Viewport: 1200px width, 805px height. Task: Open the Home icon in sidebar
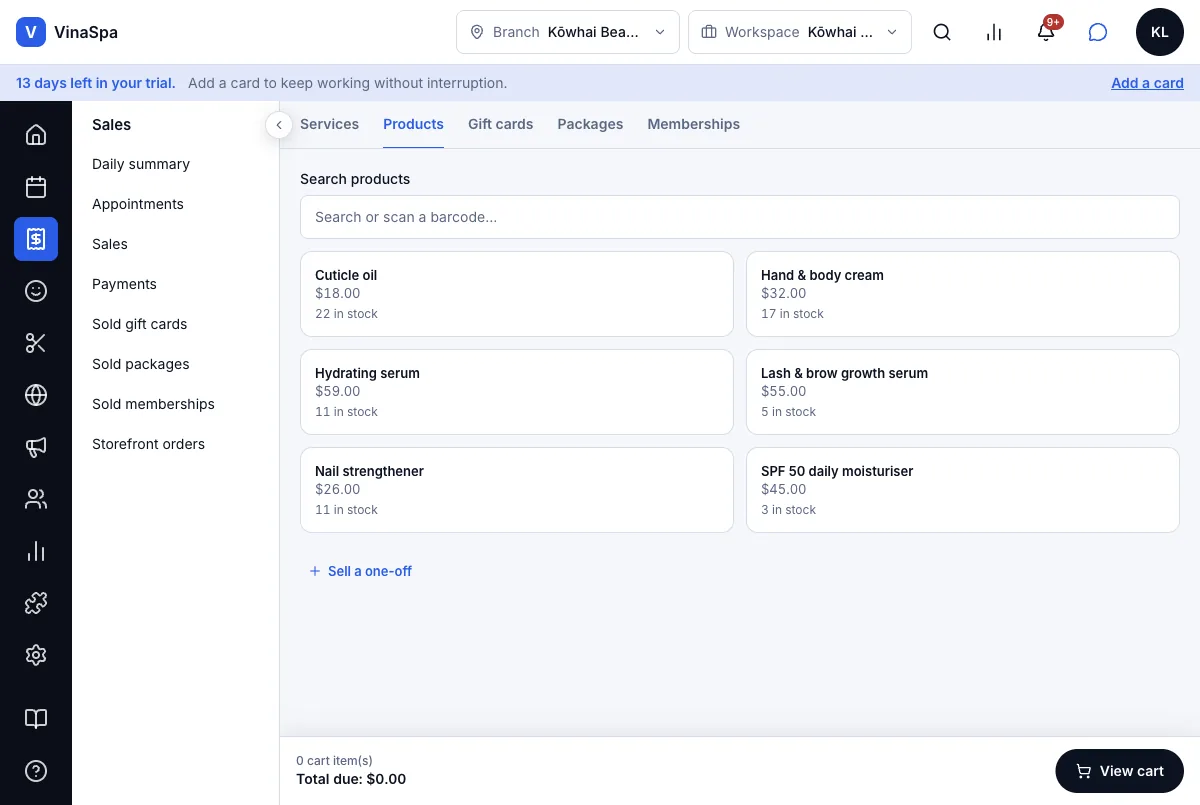36,135
